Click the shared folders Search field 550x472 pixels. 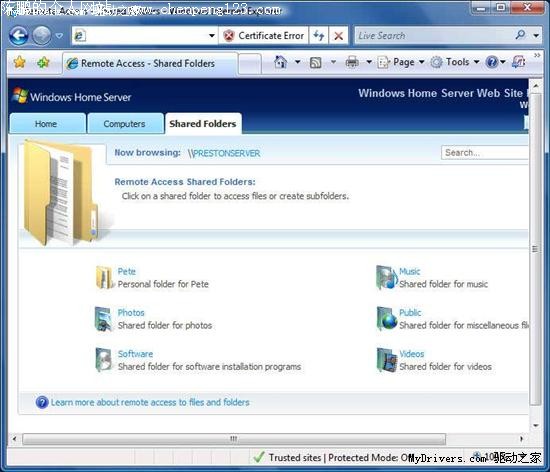(x=485, y=153)
